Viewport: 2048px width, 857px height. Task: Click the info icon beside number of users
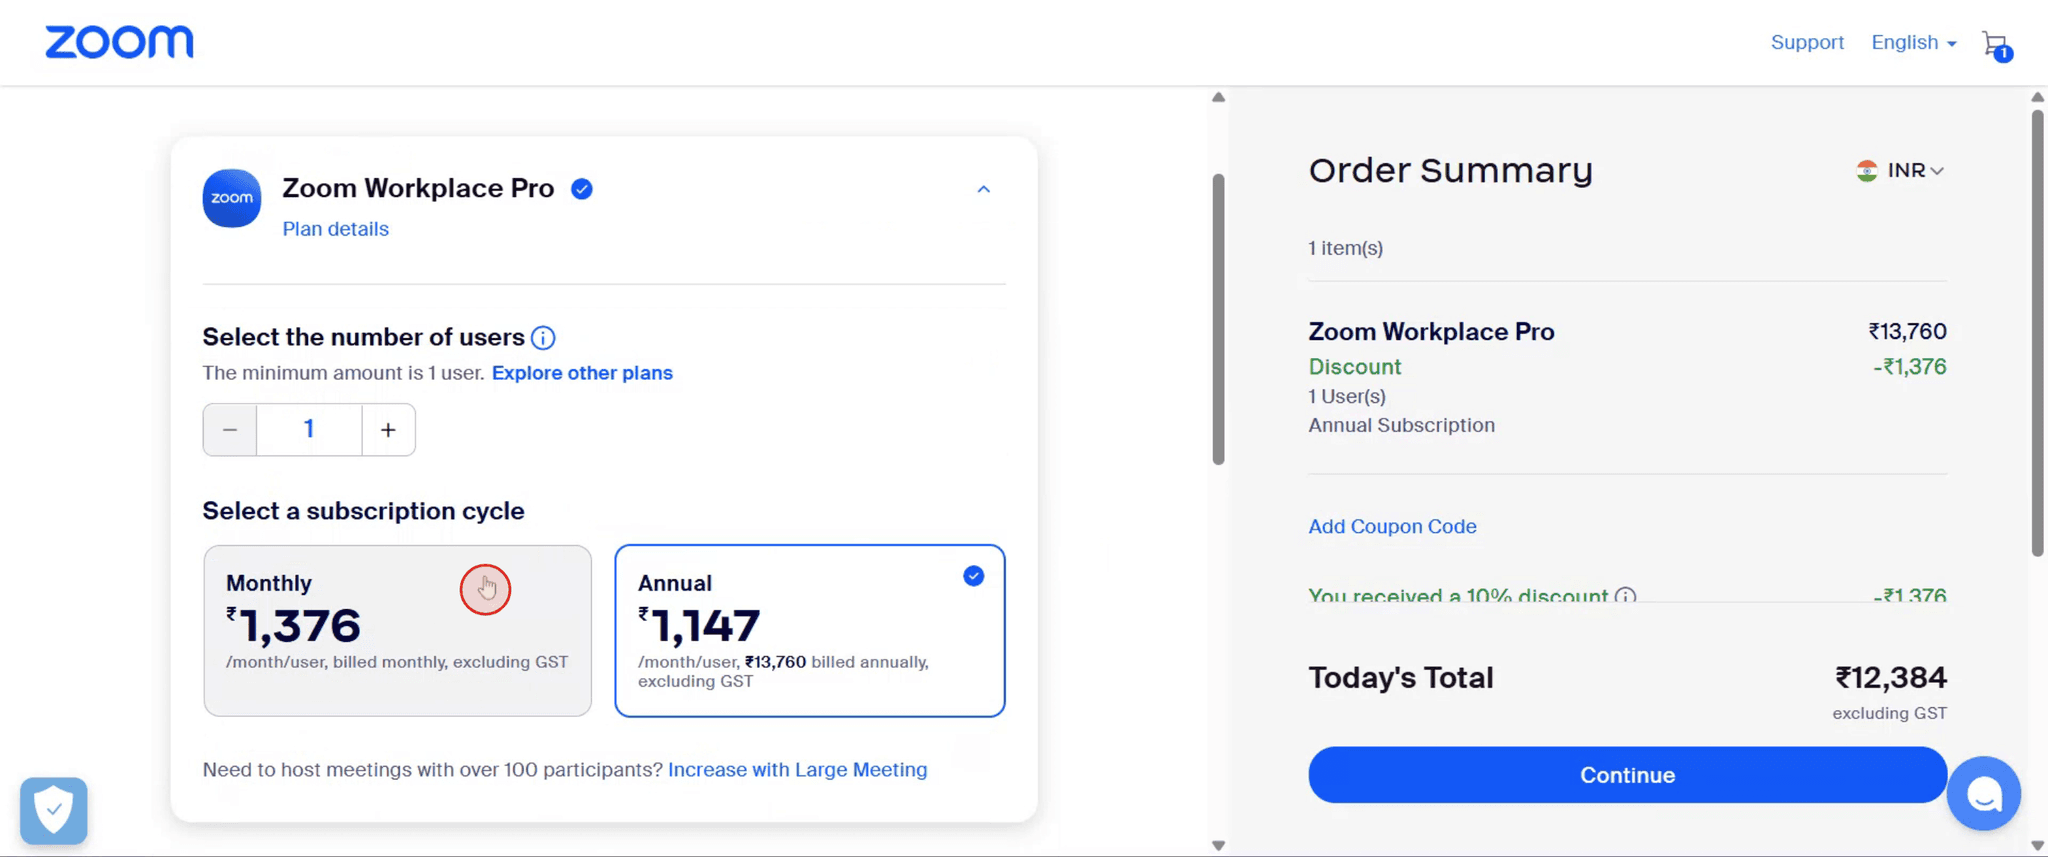[x=543, y=337]
